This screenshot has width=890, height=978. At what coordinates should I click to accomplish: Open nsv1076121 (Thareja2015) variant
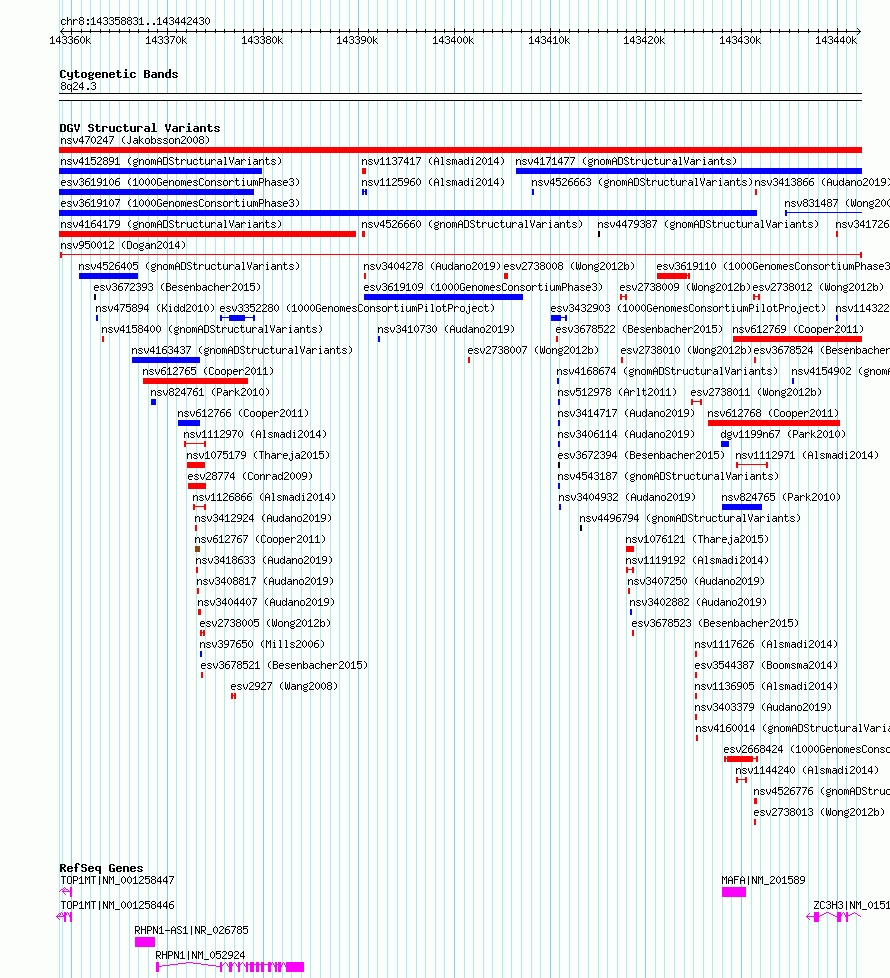click(x=697, y=540)
